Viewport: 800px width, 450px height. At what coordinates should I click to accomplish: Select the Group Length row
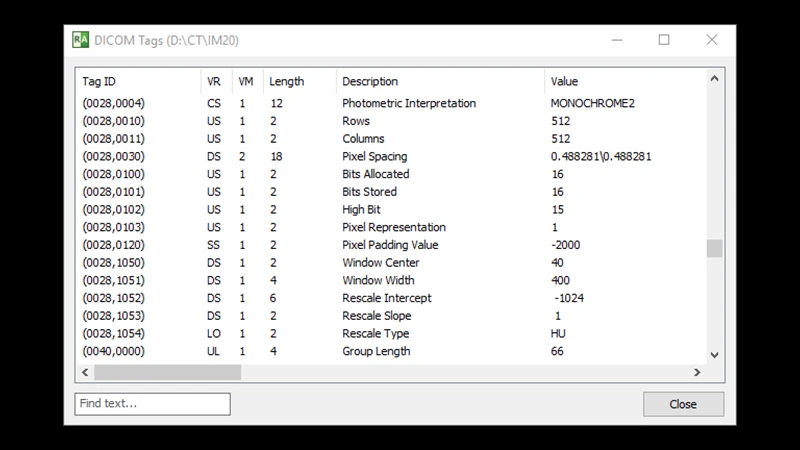376,351
